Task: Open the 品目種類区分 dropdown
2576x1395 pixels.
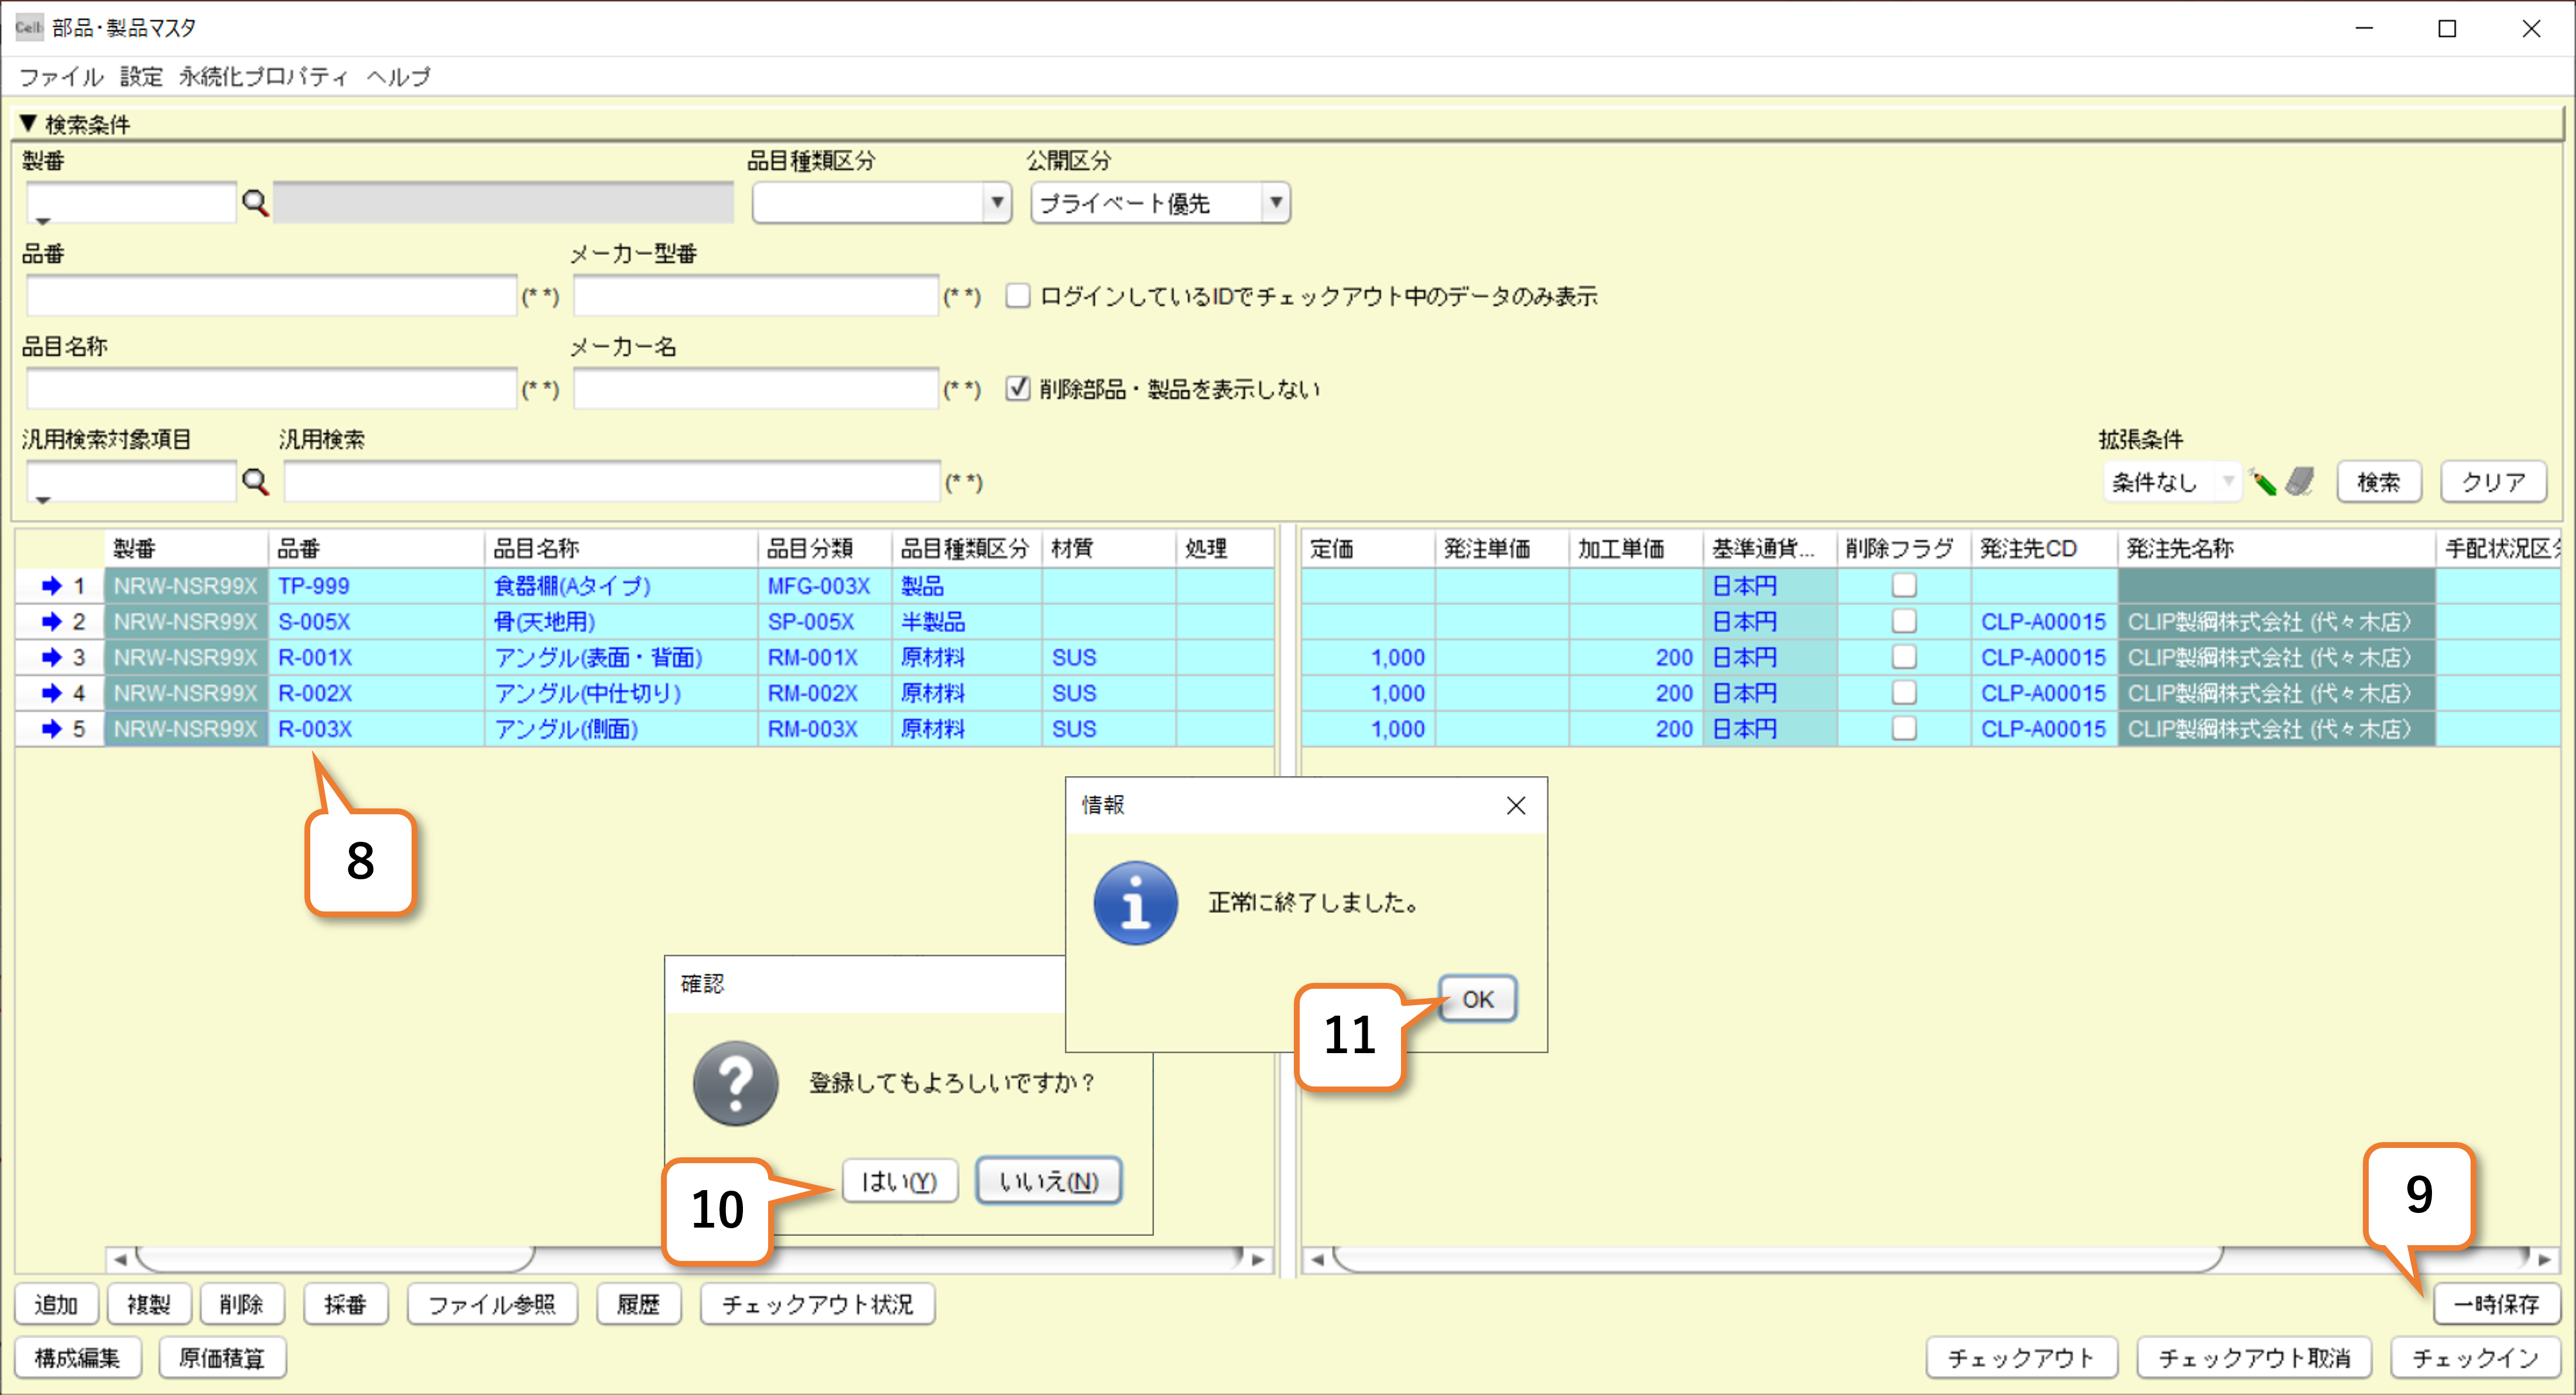Action: [x=996, y=204]
